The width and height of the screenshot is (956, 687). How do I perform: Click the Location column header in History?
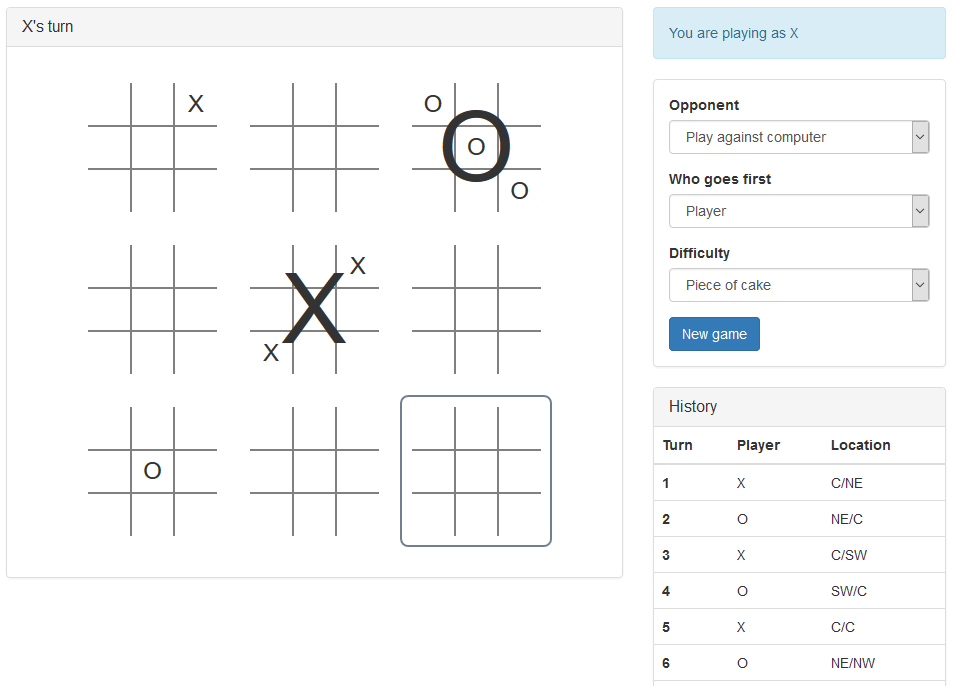[x=860, y=445]
